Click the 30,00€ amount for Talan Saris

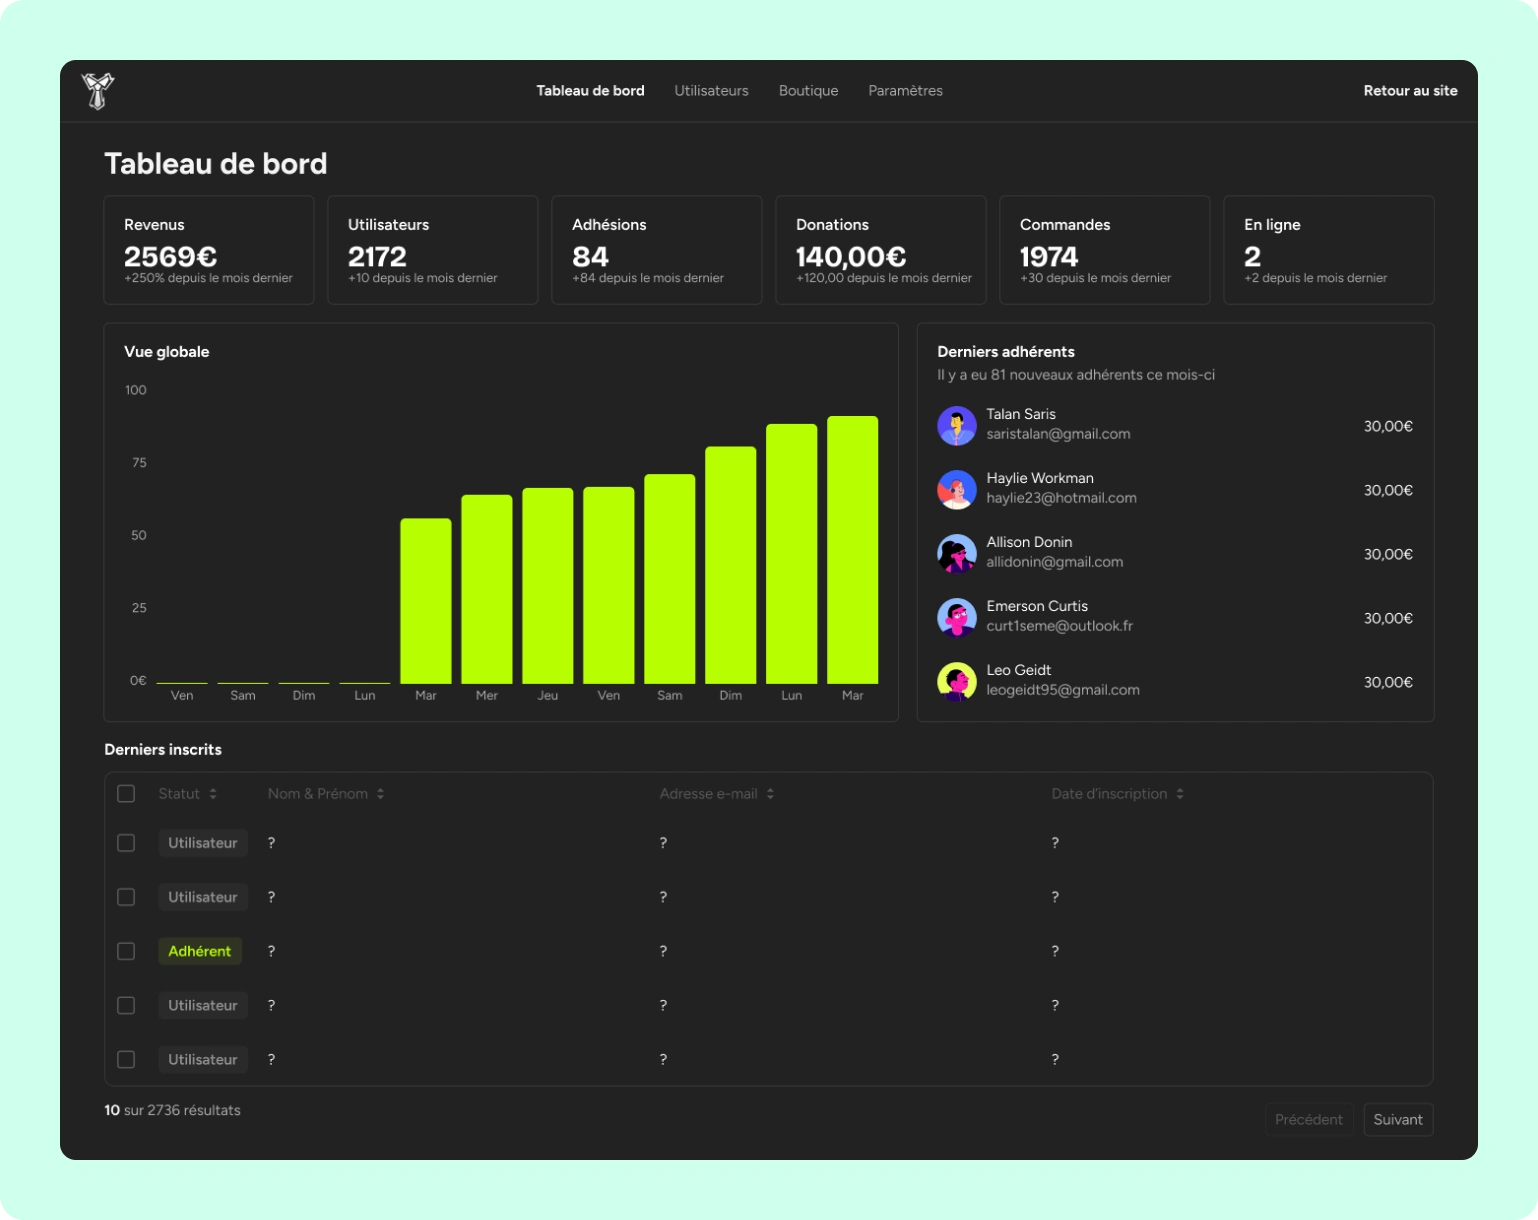(1388, 426)
